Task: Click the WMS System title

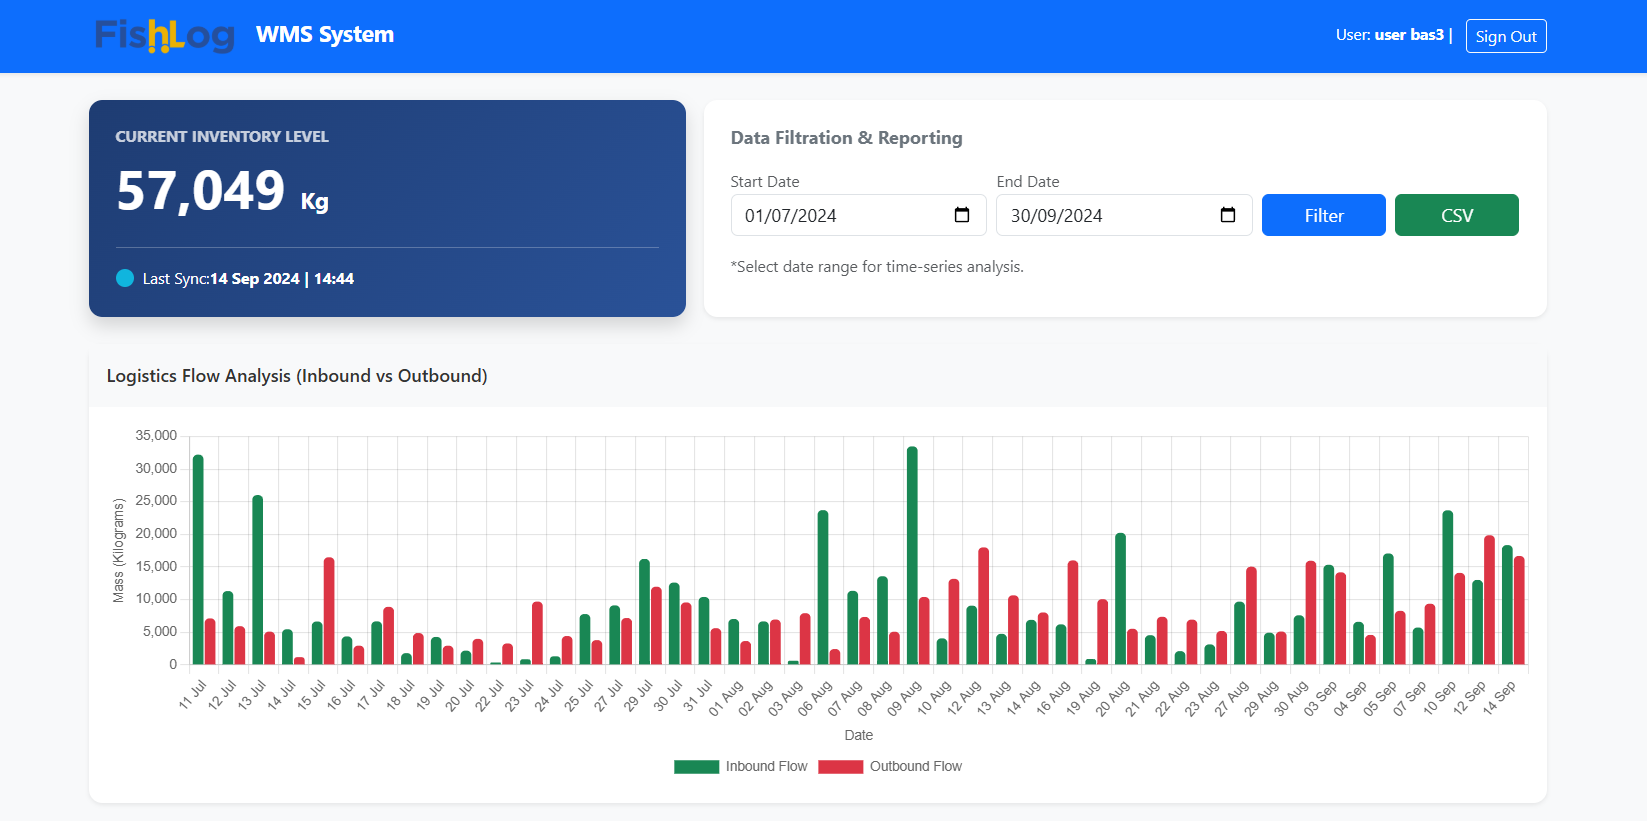Action: [325, 35]
